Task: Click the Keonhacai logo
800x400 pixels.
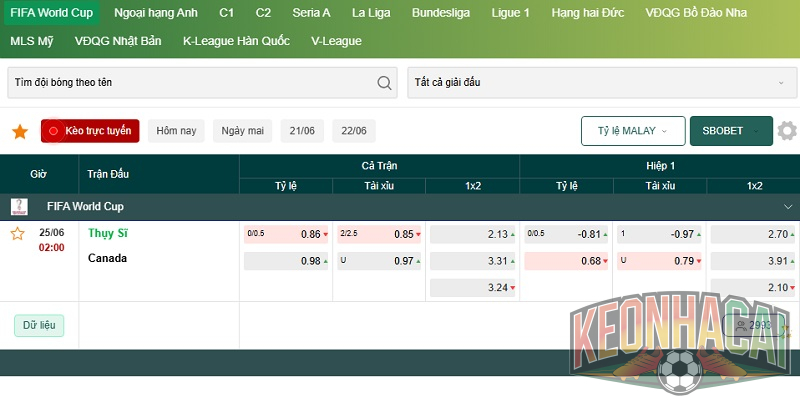Action: (681, 343)
